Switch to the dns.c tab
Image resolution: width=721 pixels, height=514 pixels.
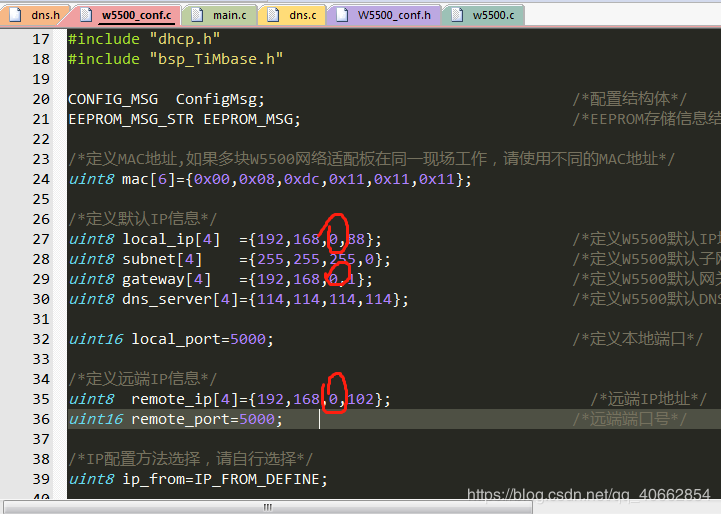(x=292, y=15)
